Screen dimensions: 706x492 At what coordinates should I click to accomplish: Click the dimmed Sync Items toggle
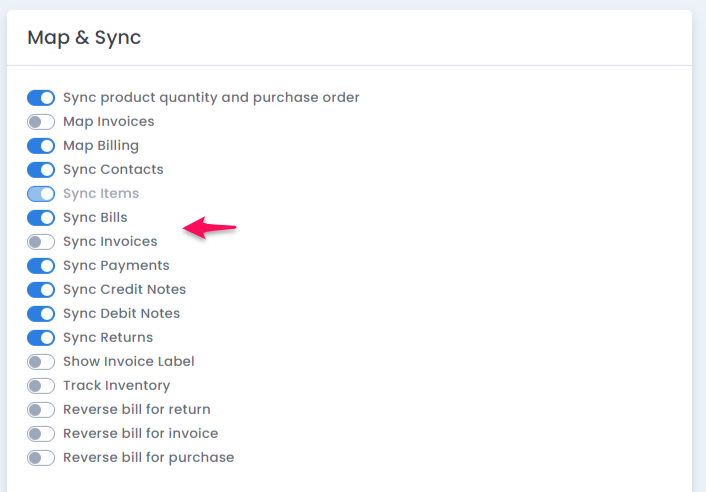tap(41, 194)
